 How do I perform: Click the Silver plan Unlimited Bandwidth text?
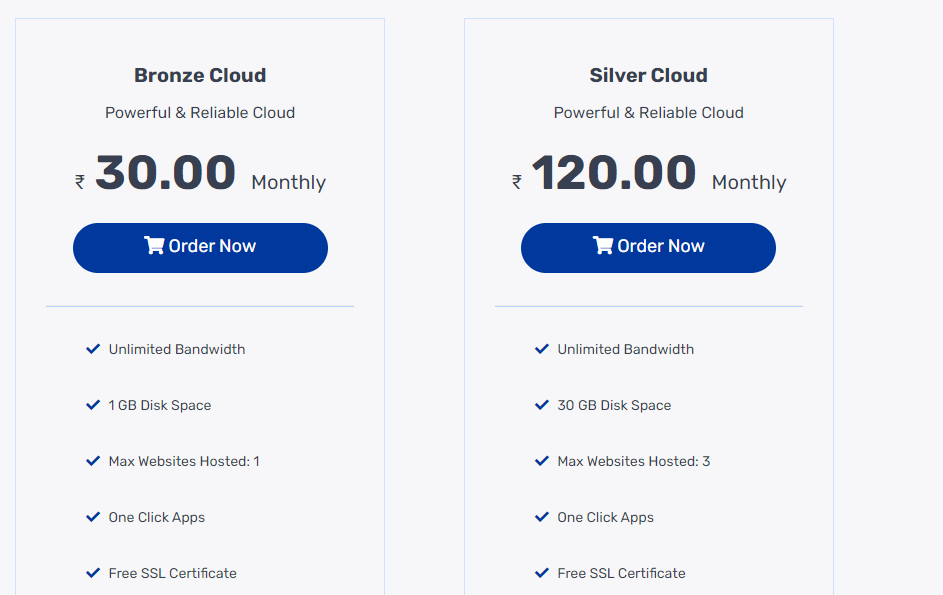[x=625, y=349]
